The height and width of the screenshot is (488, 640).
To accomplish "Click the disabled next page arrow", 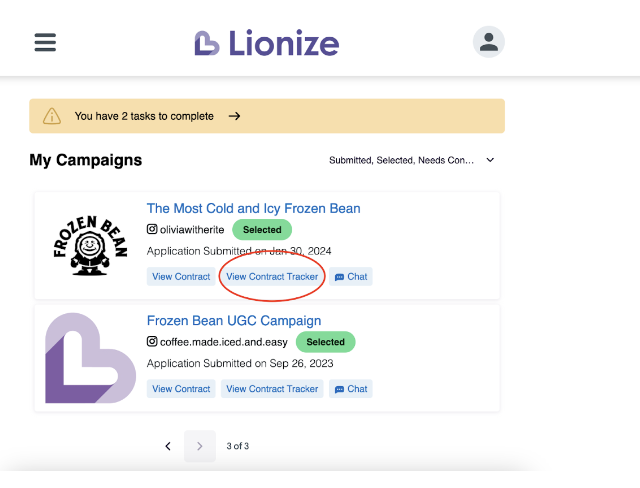I will [x=199, y=446].
